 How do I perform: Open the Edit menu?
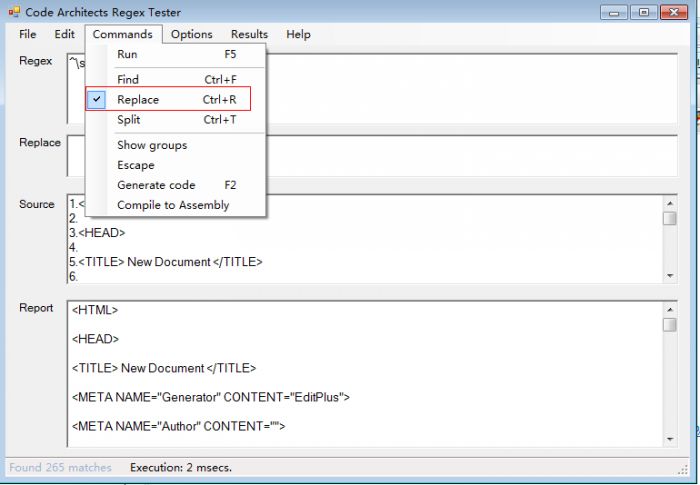pyautogui.click(x=65, y=34)
